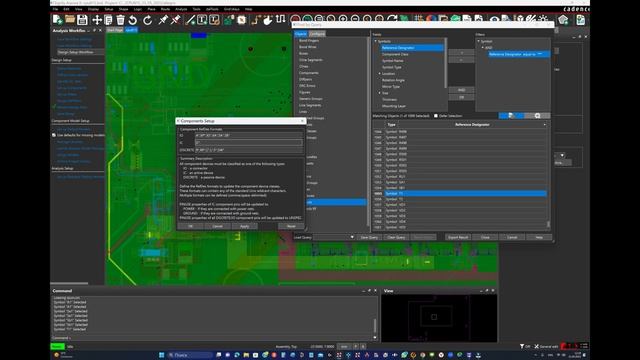Click the DISCRETE RefDes format input field
This screenshot has height=360, width=640.
tap(249, 150)
